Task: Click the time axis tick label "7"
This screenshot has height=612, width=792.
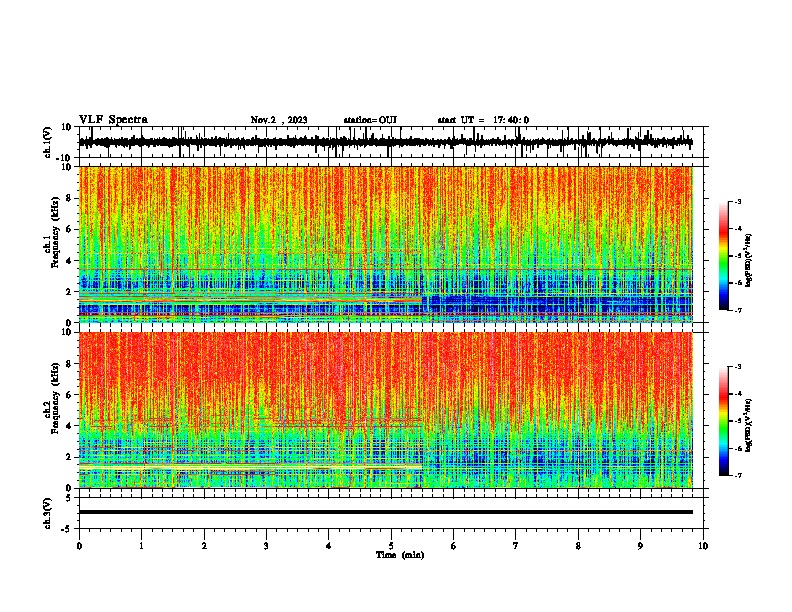Action: [x=516, y=546]
